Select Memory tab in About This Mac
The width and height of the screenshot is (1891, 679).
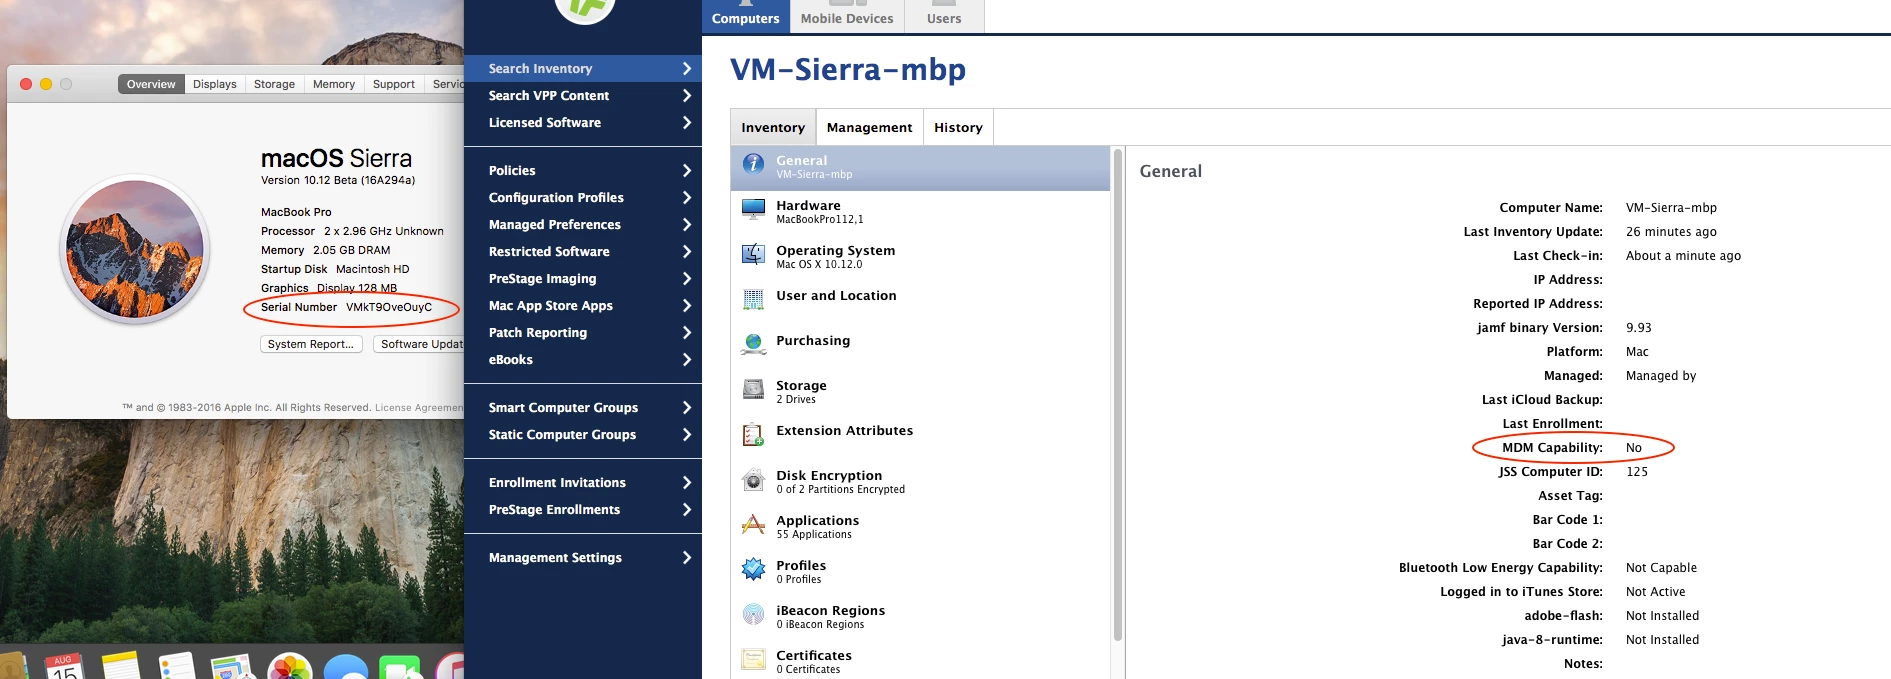(x=334, y=84)
